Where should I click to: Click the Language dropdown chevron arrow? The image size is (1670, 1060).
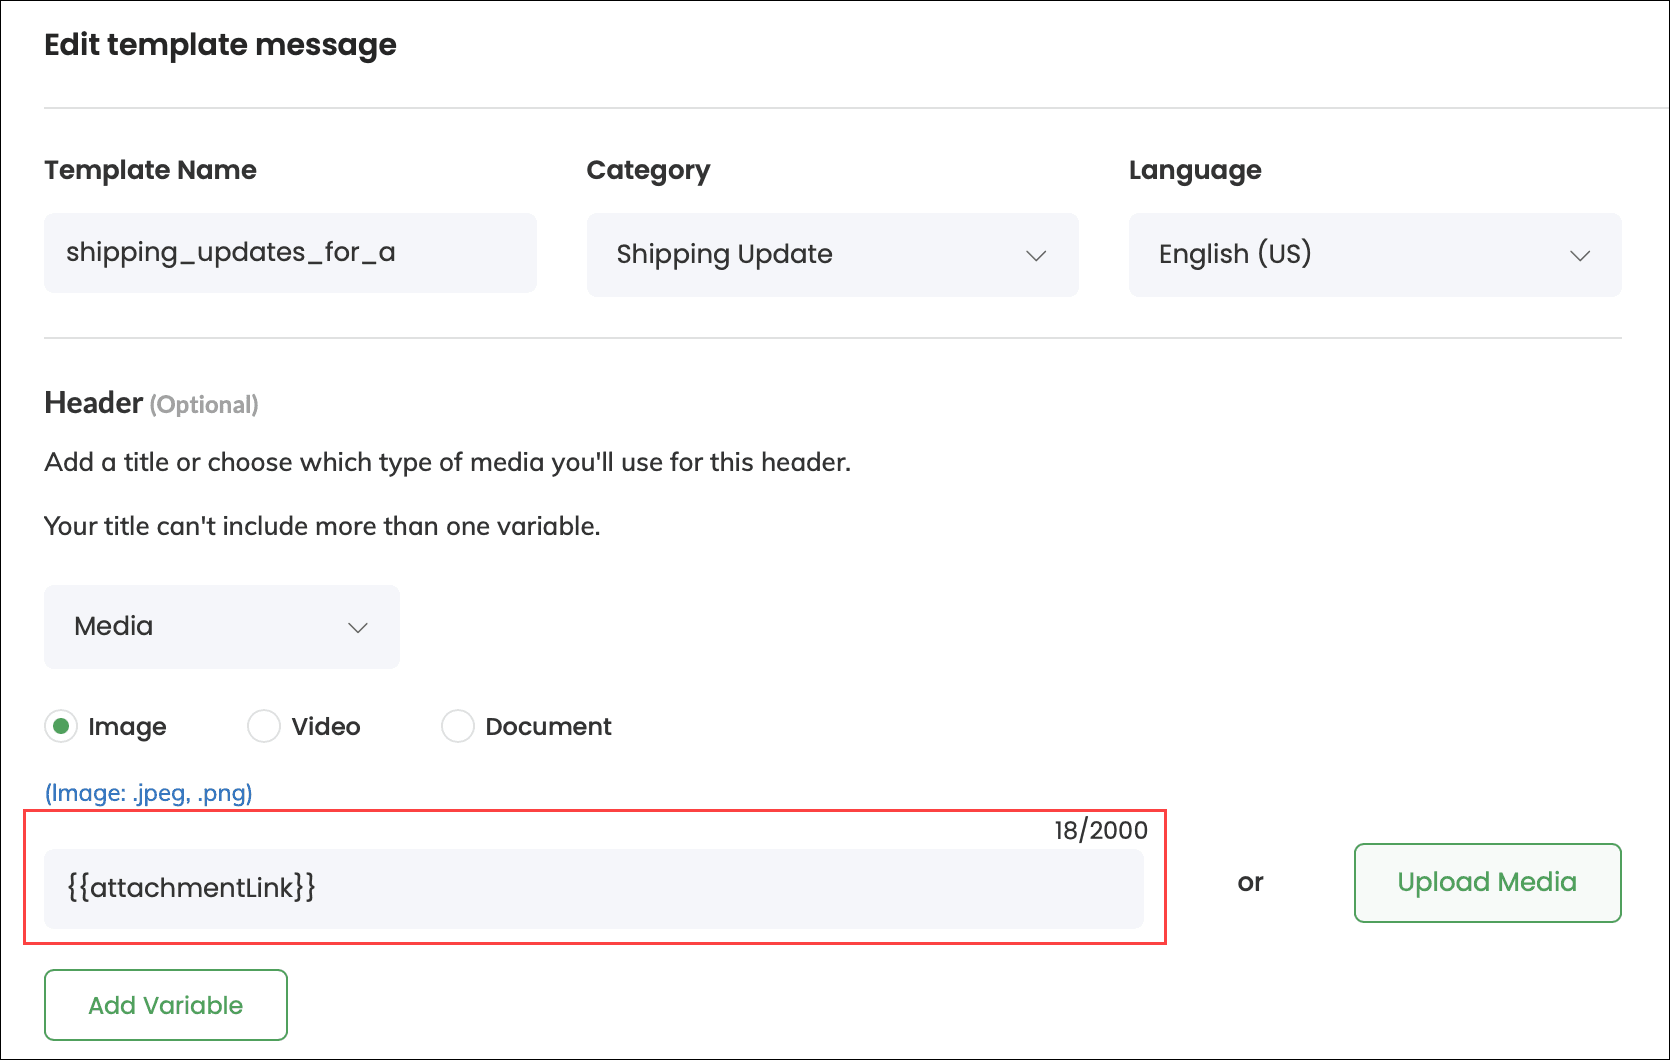tap(1581, 255)
